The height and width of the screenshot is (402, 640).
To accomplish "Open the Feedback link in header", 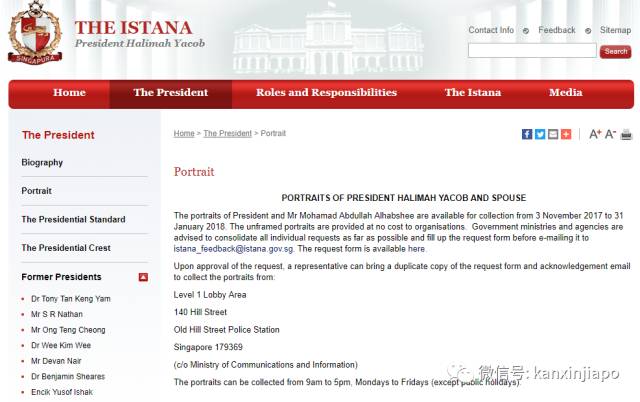I will coord(556,30).
